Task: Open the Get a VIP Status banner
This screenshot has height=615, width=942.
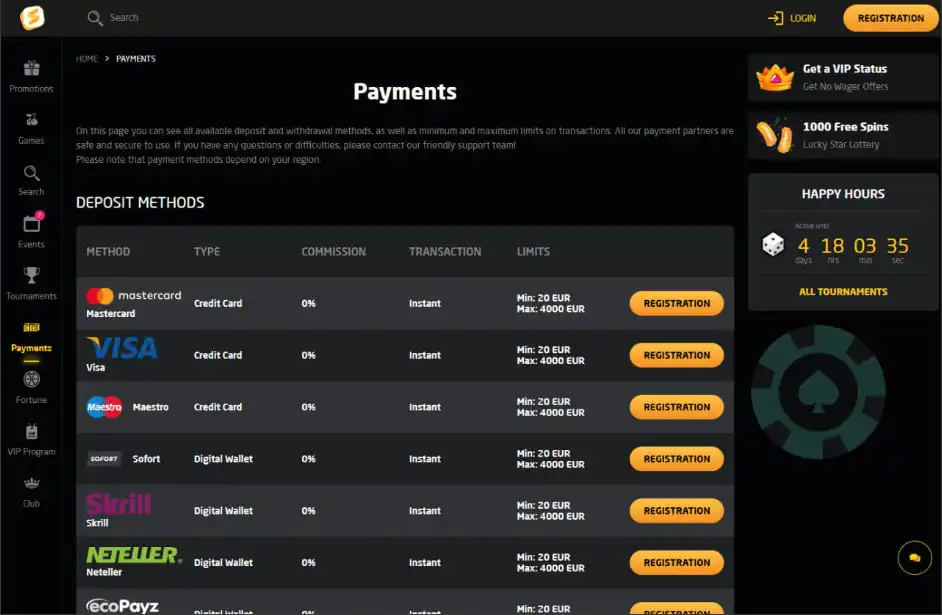Action: (843, 77)
